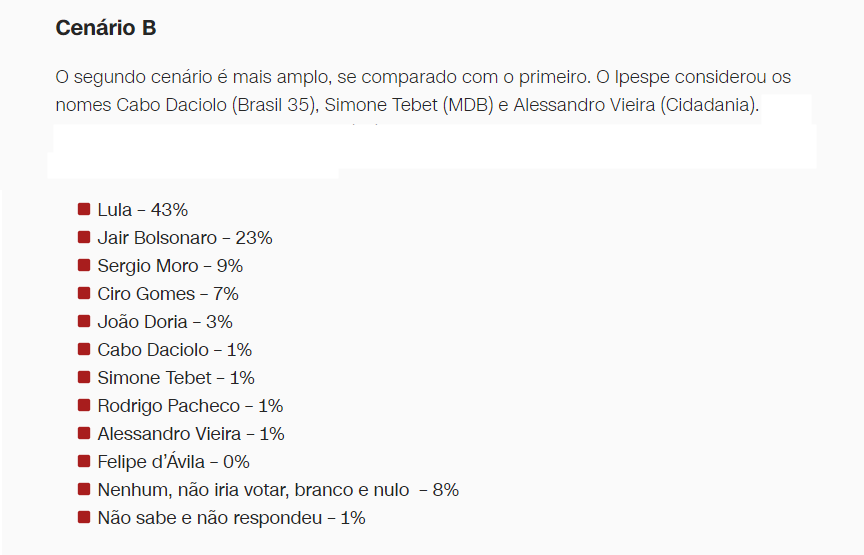Click the red bullet beside Alessandro Vieira
The height and width of the screenshot is (555, 864).
(x=84, y=433)
